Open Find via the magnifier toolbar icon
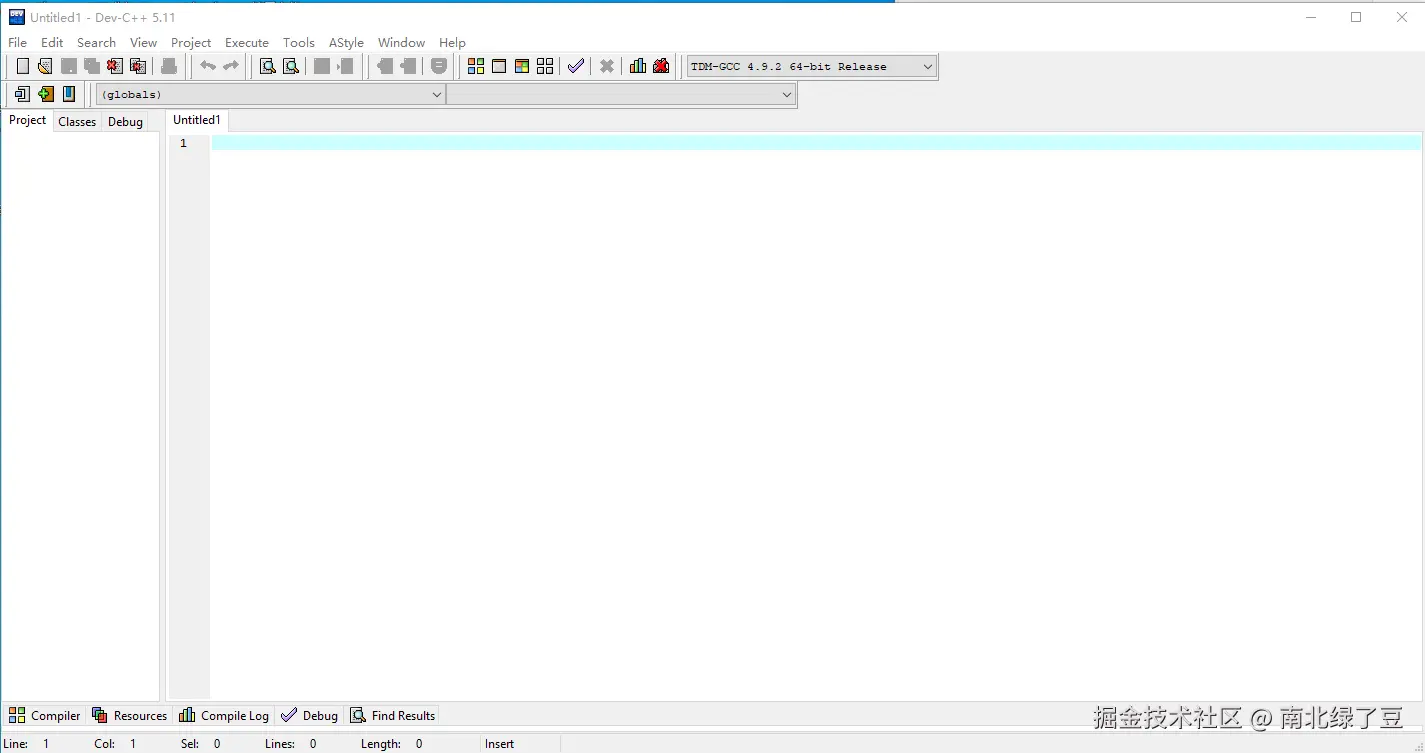This screenshot has width=1425, height=753. (x=268, y=66)
